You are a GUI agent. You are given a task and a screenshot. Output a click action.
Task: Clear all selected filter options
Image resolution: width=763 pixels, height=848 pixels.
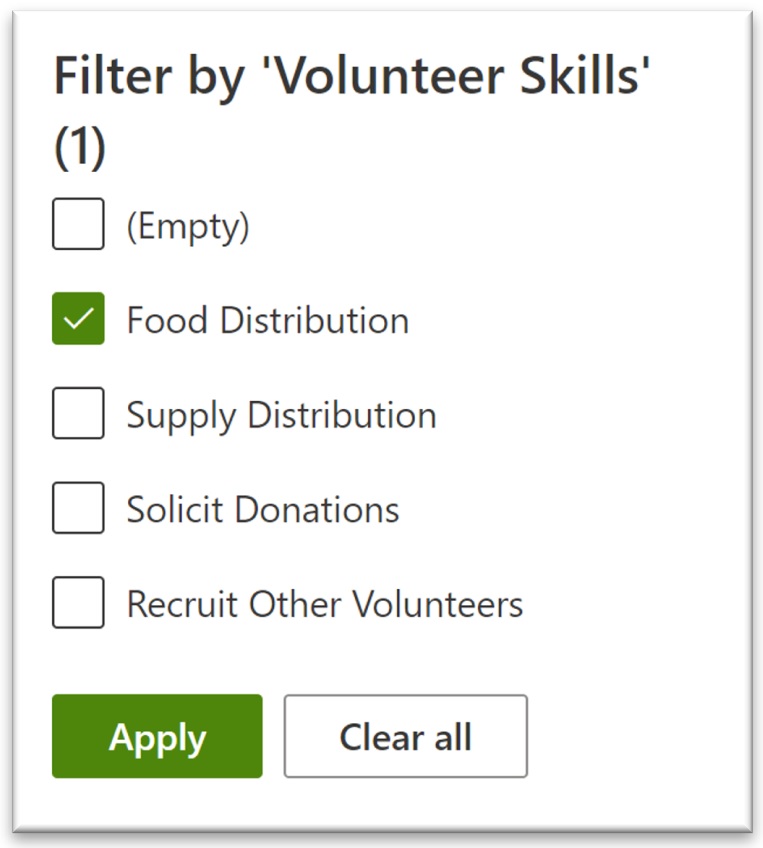click(405, 736)
